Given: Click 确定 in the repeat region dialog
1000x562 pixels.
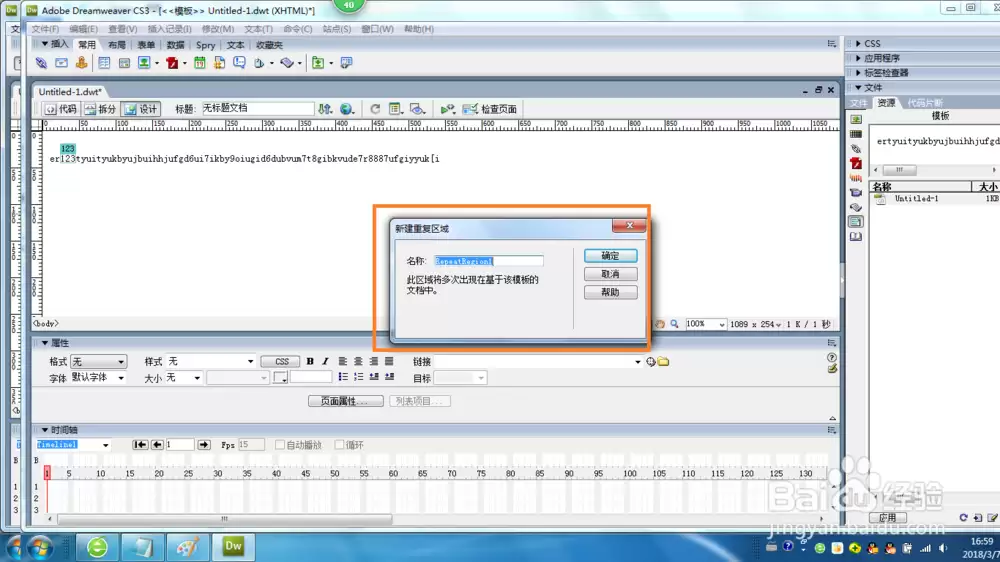Looking at the screenshot, I should (x=610, y=256).
